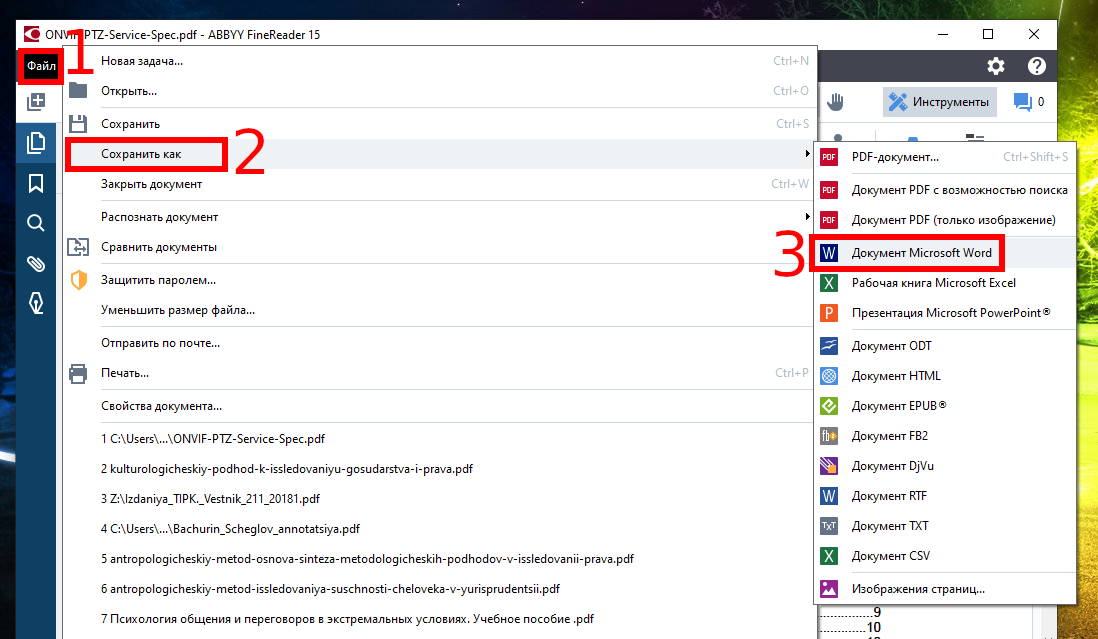Open the Digital signatures pen icon
The width and height of the screenshot is (1098, 639).
[36, 303]
